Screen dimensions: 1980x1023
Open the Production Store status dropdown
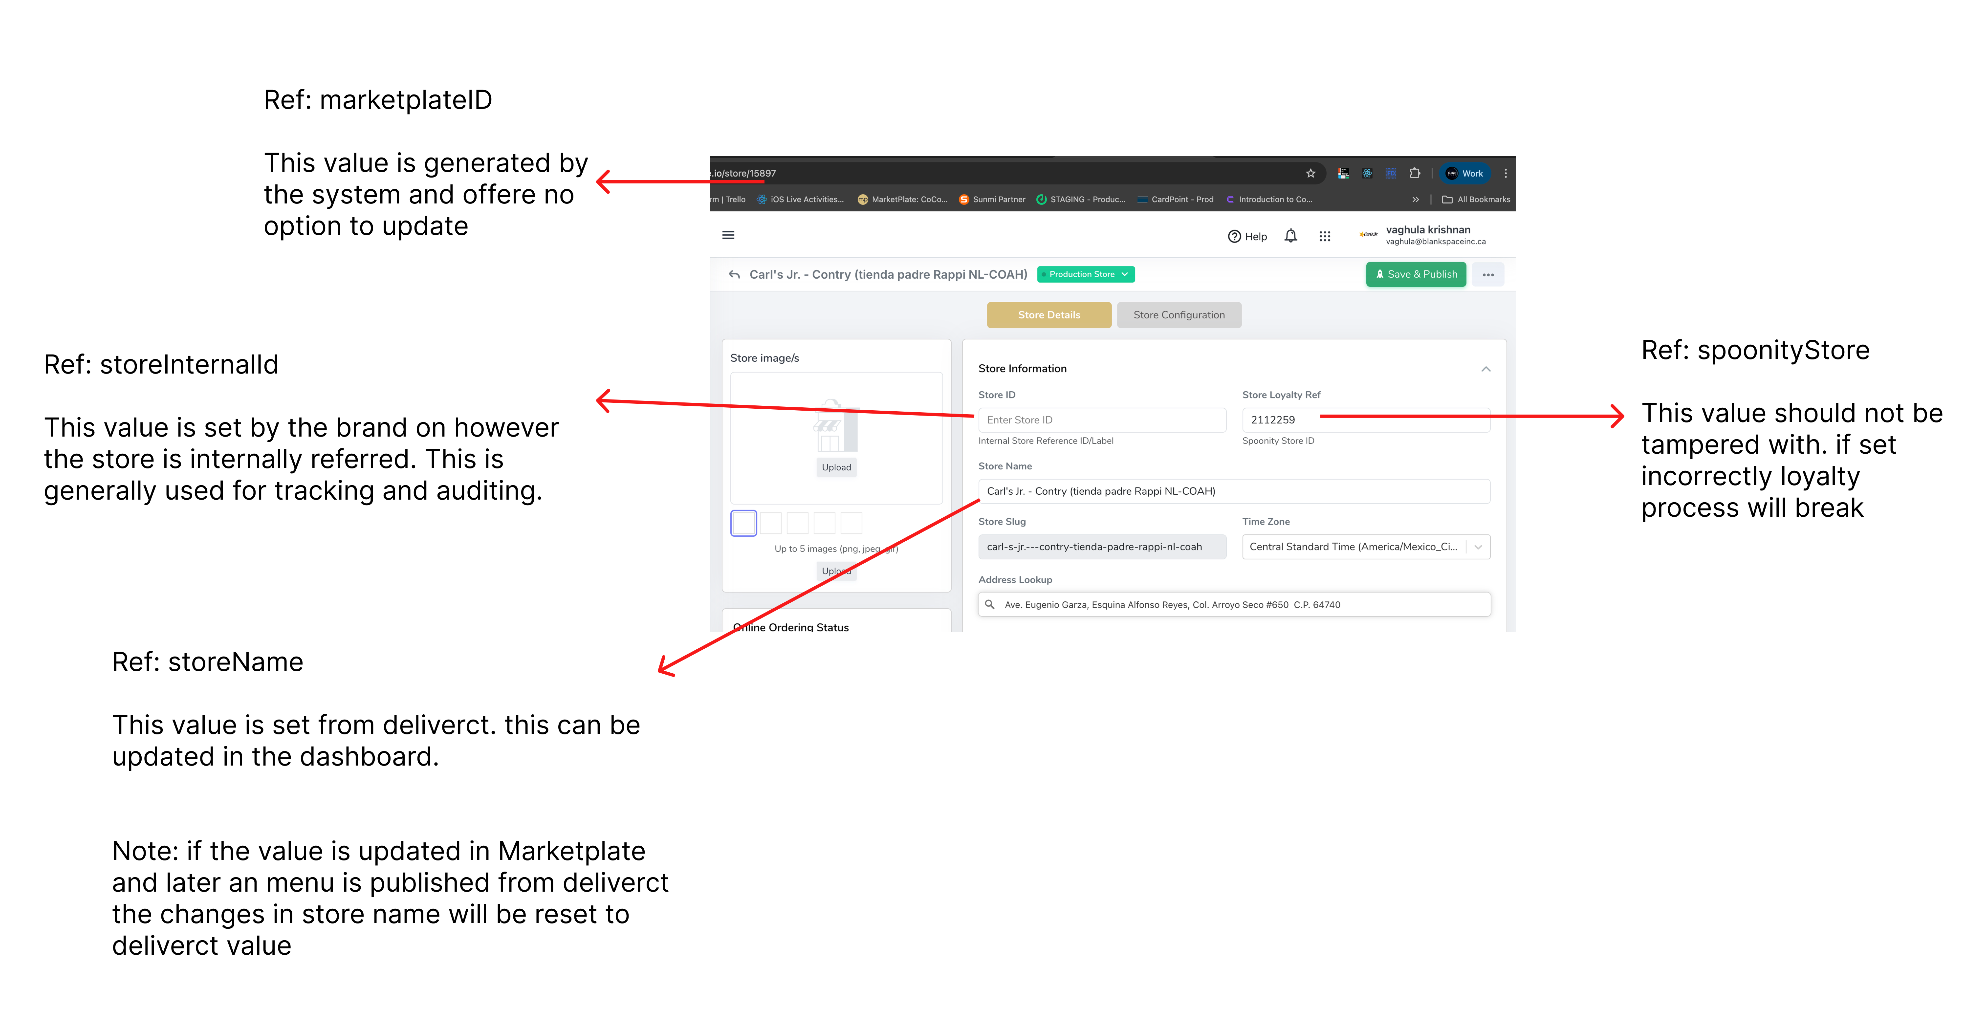1086,274
